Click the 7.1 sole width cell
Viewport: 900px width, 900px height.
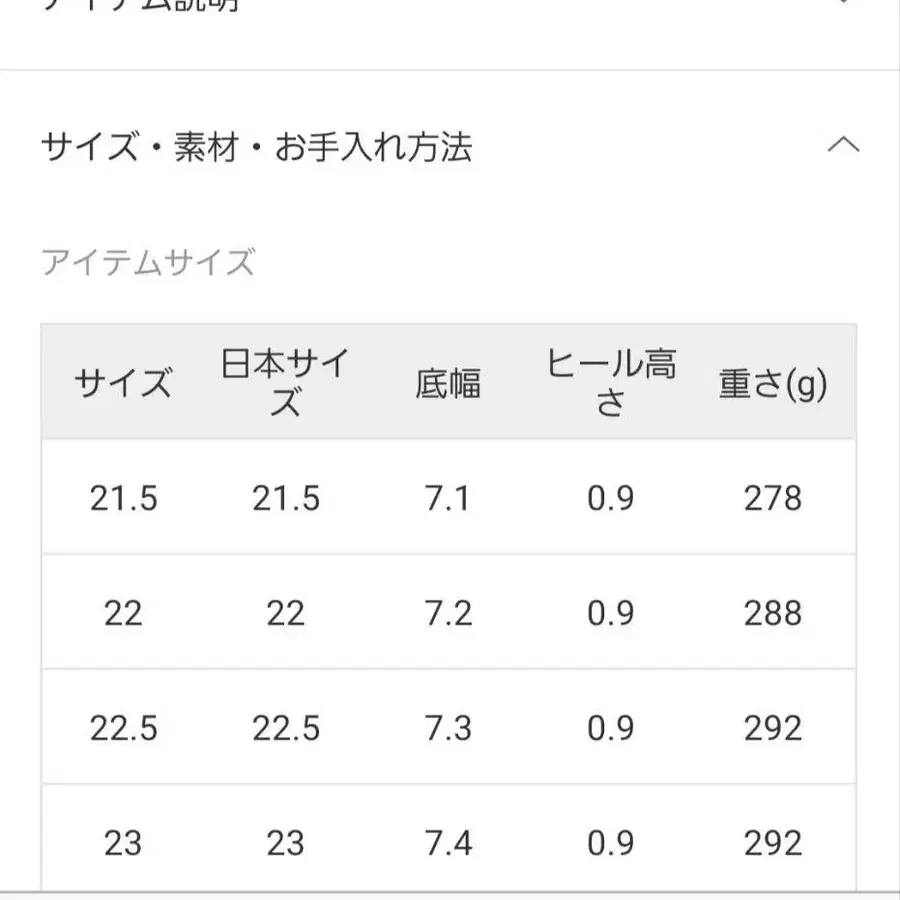pyautogui.click(x=448, y=497)
